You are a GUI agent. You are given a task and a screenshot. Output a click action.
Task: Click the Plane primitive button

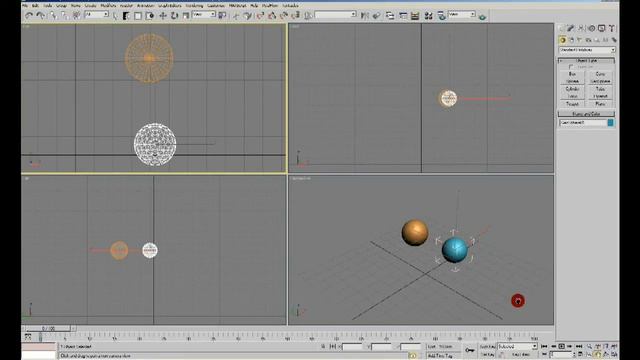(600, 104)
